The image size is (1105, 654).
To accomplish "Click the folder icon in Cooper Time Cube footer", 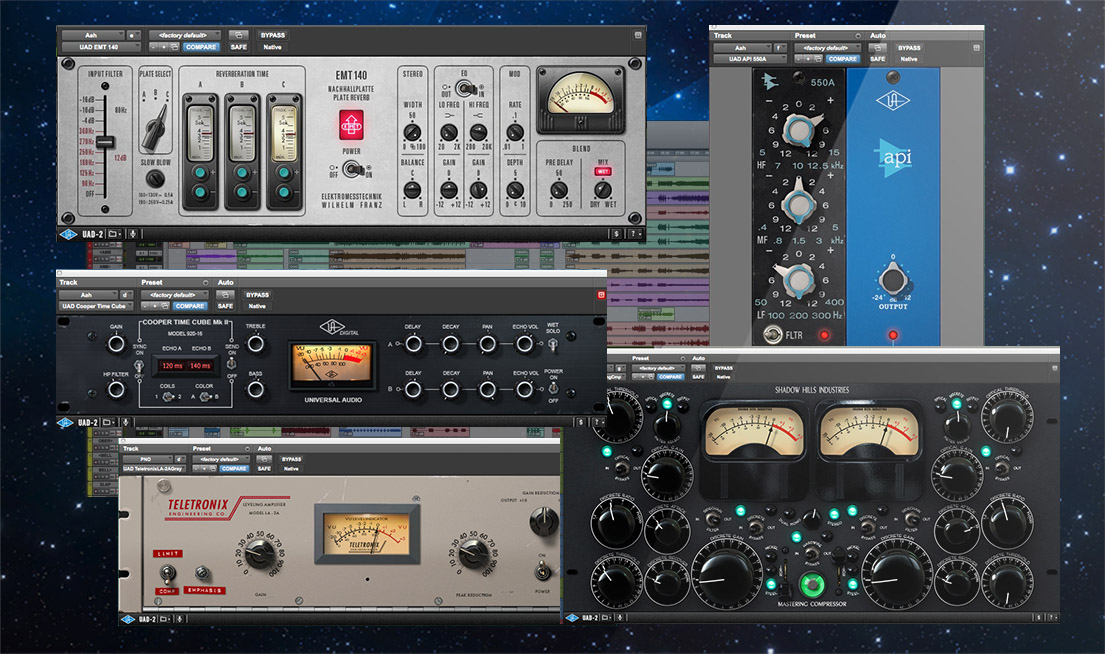I will click(x=109, y=422).
